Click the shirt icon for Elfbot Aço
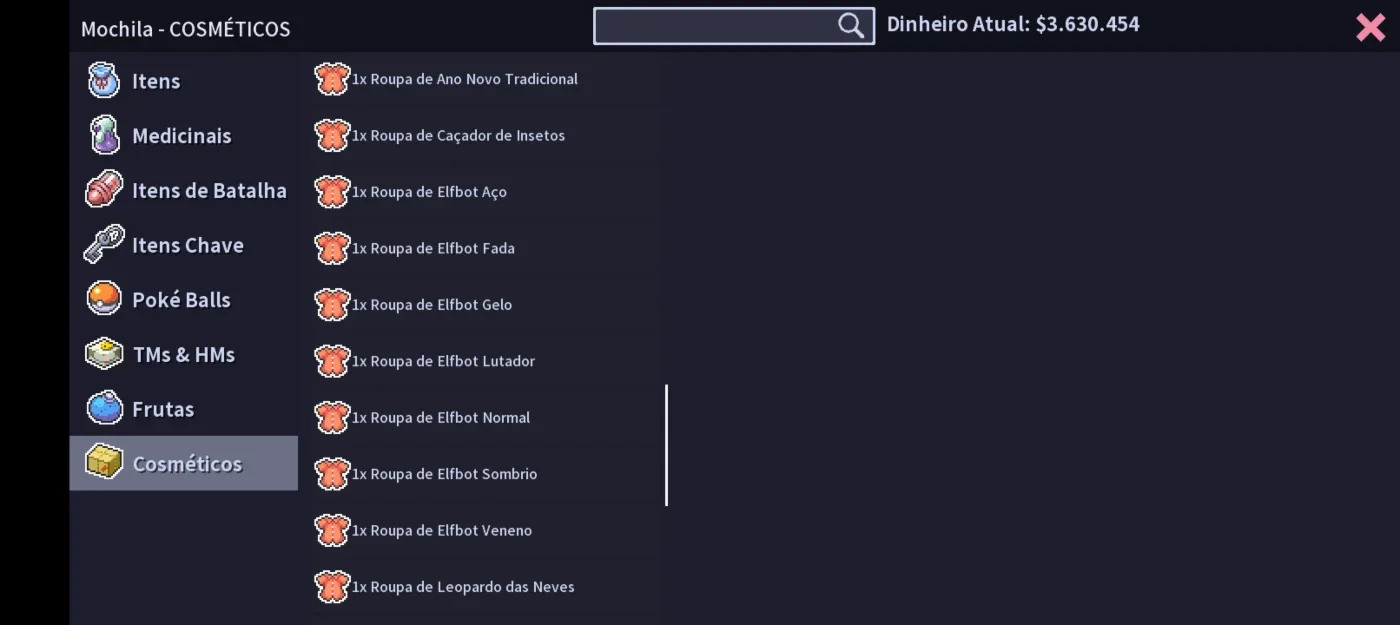Screen dimensions: 1400x625 [332, 191]
